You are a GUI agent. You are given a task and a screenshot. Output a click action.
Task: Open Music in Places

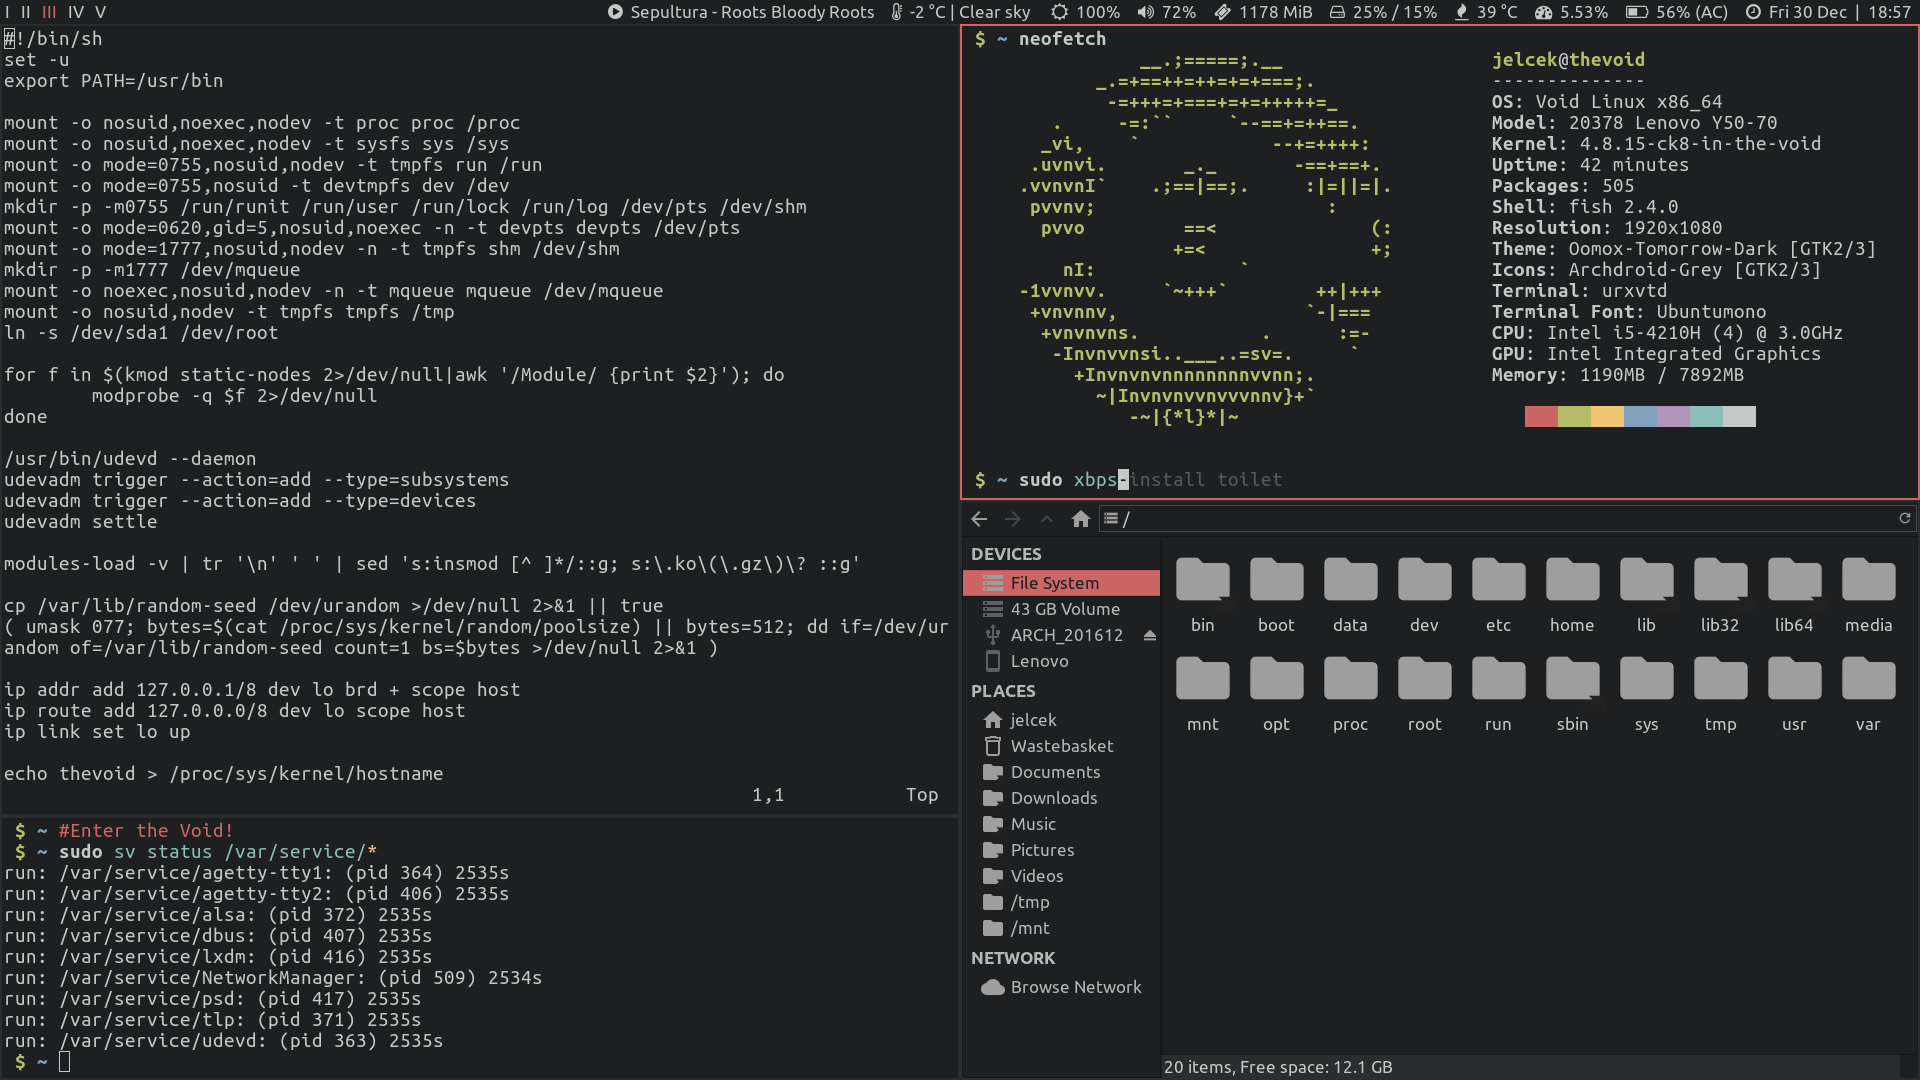coord(1061,824)
